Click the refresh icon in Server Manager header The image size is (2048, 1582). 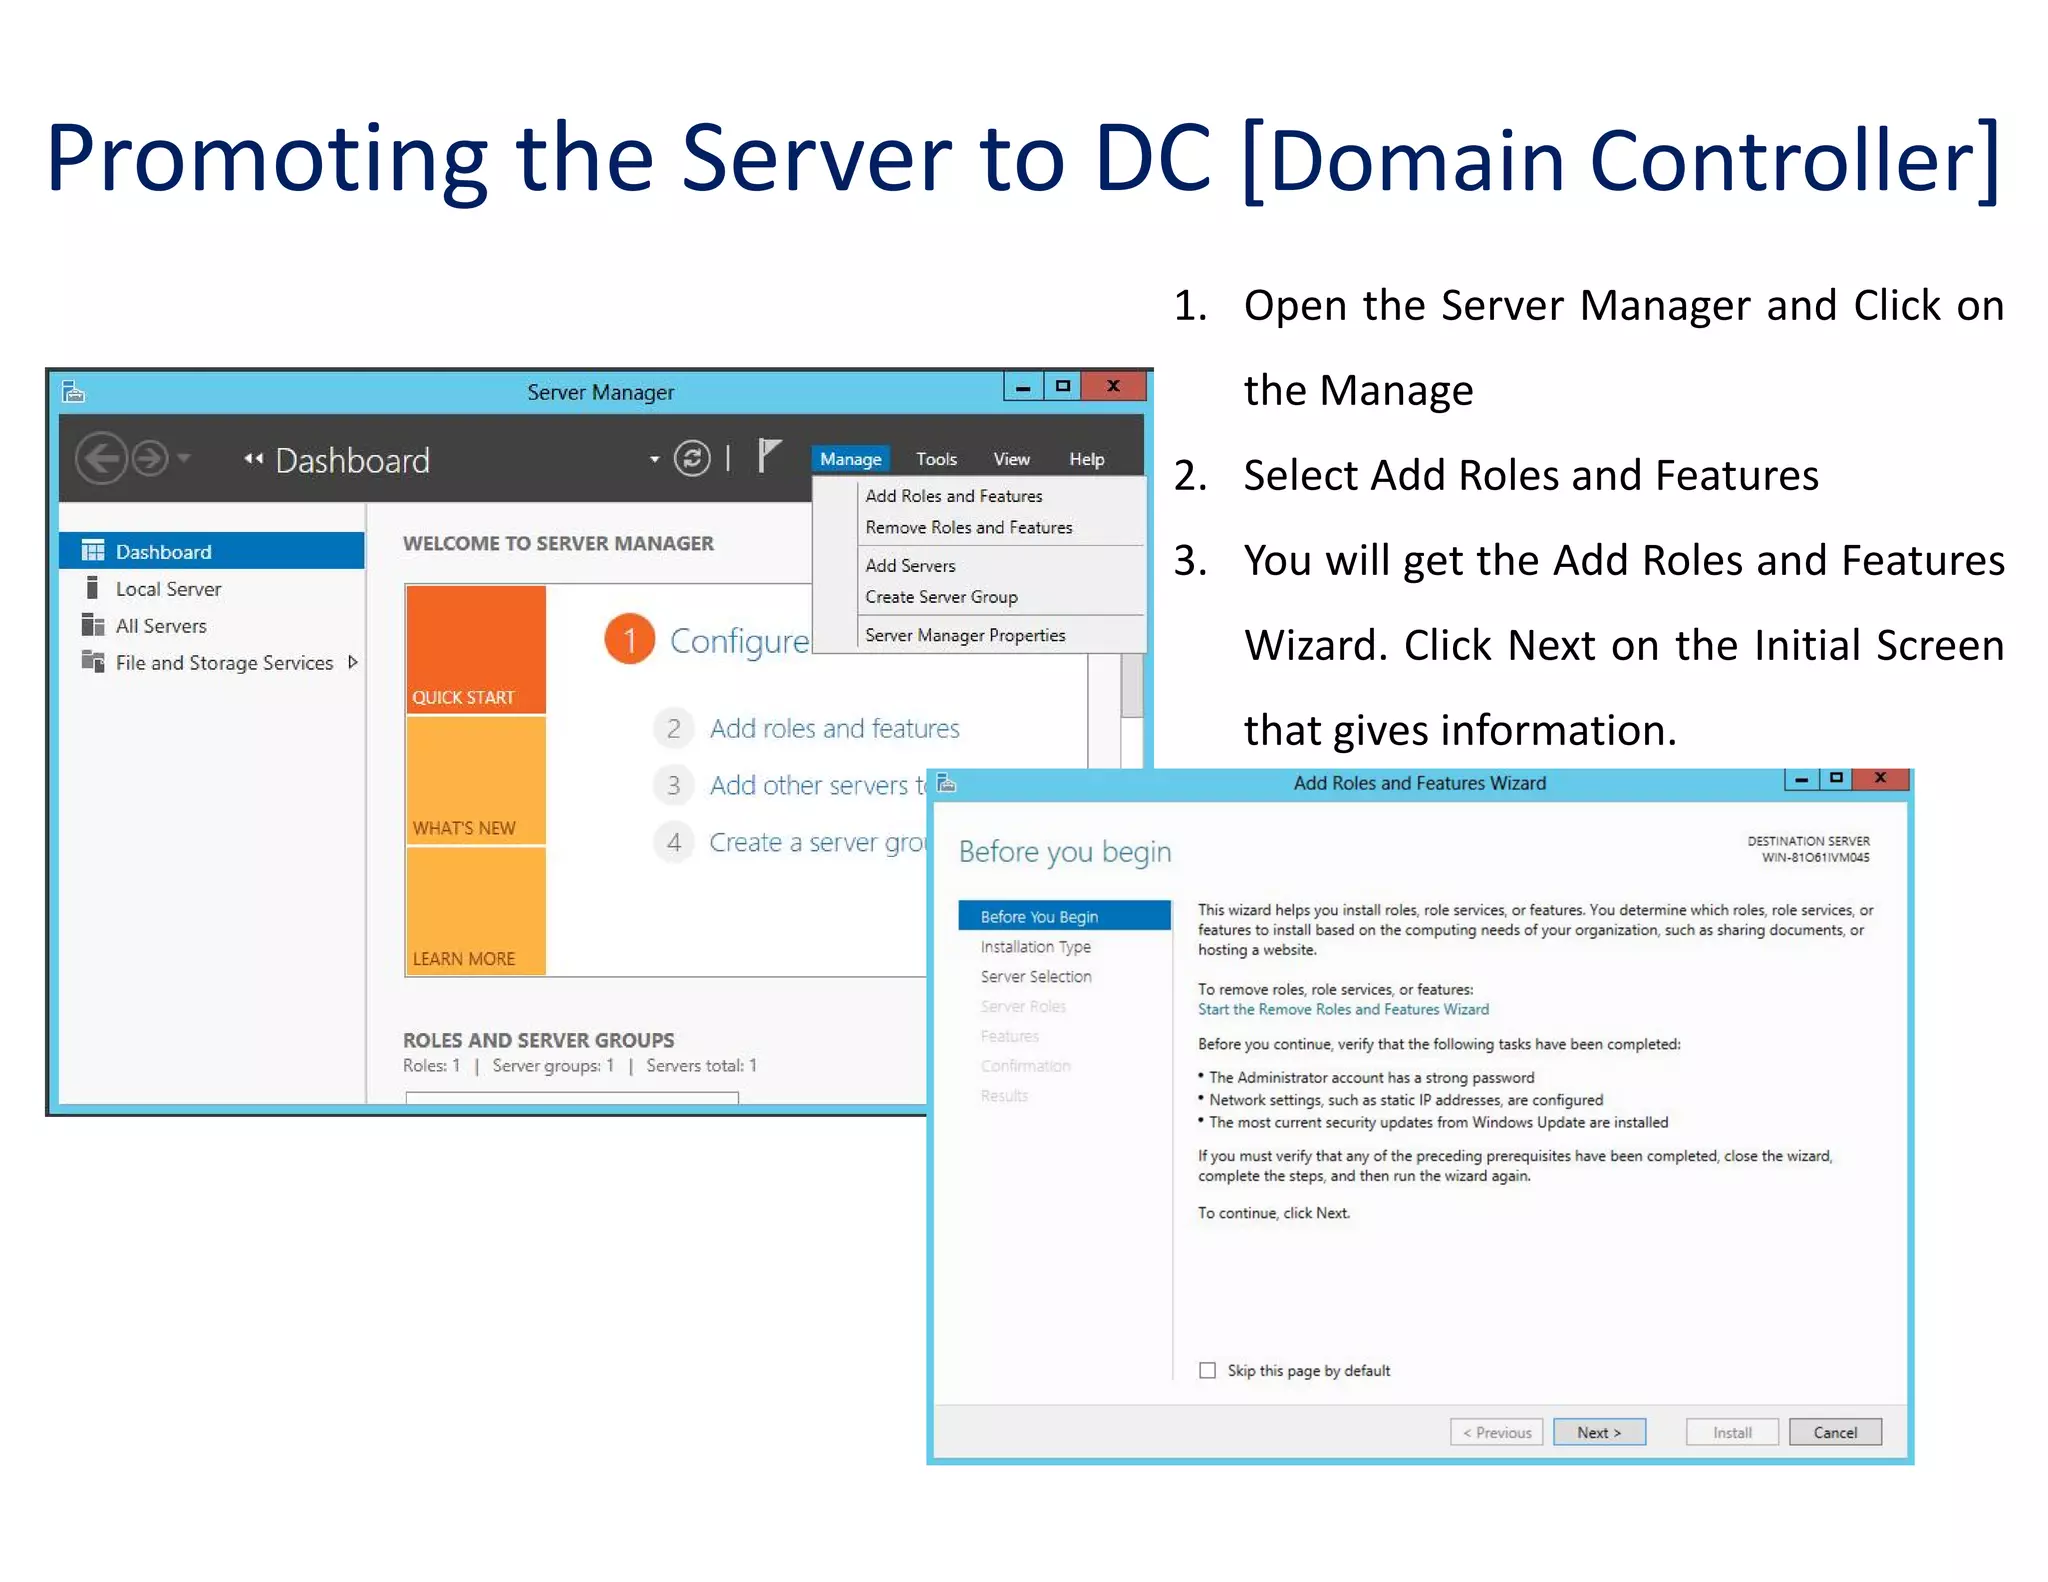(x=692, y=458)
